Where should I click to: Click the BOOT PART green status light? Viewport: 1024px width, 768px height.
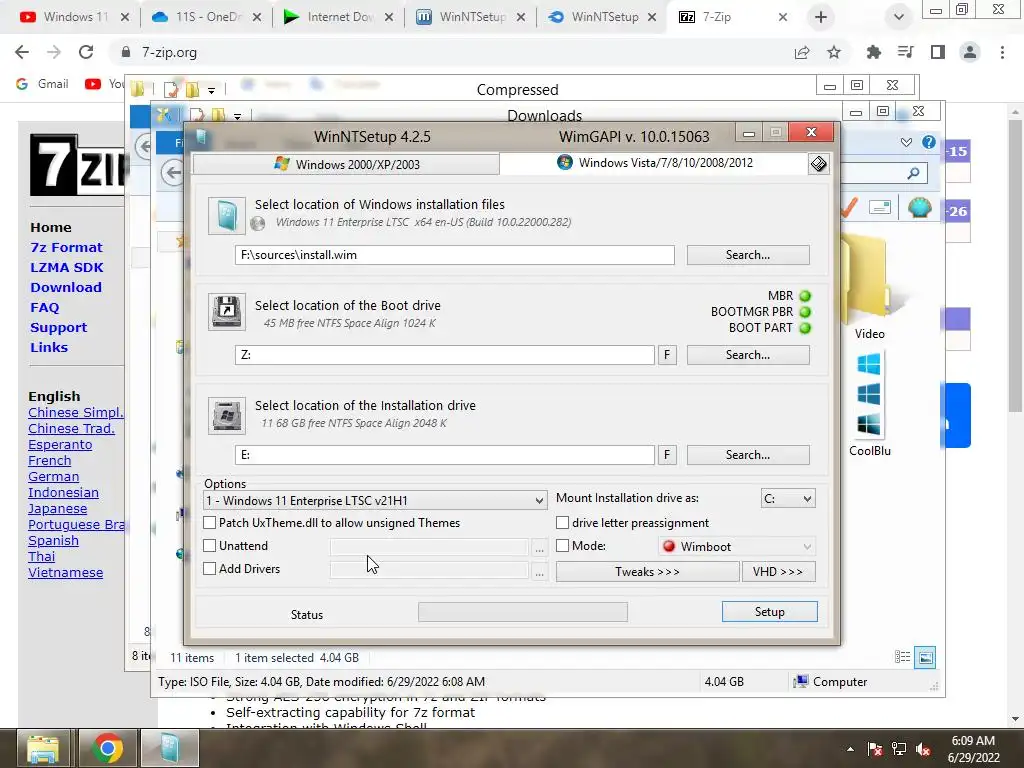[805, 328]
